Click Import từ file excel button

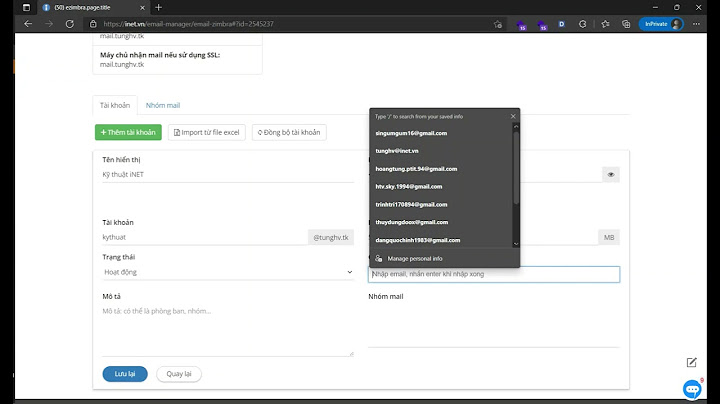point(207,132)
